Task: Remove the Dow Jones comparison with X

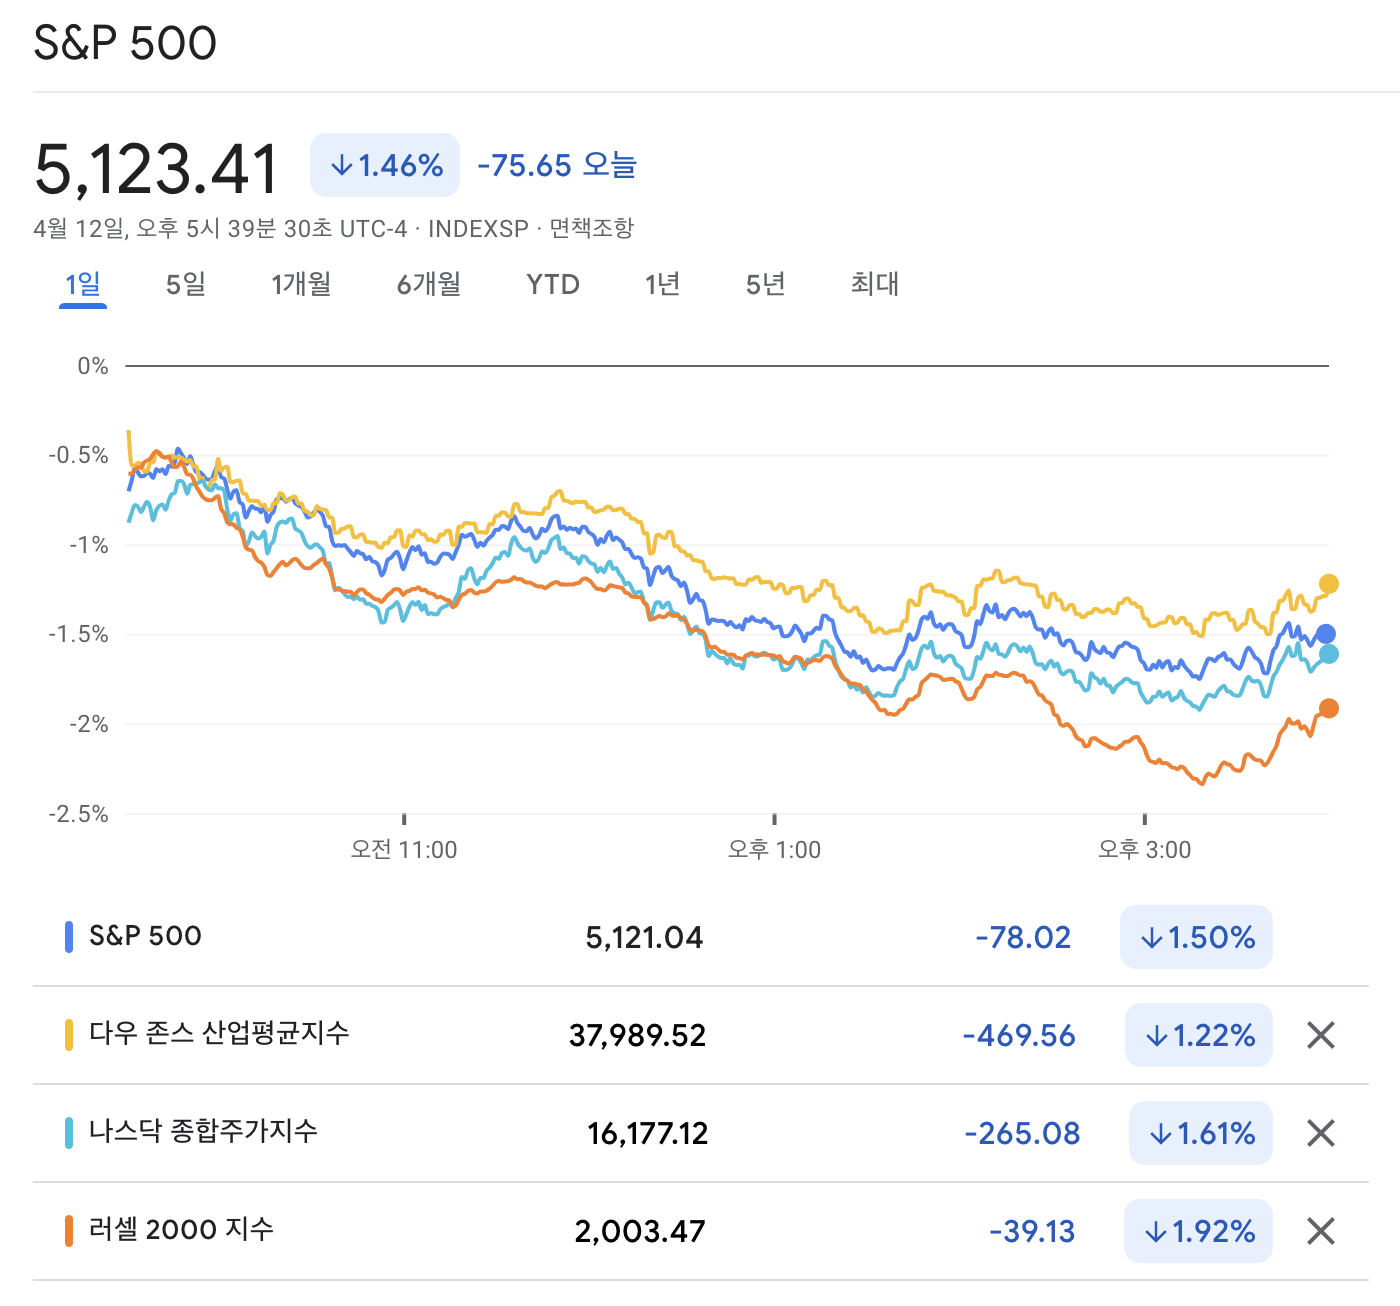Action: pyautogui.click(x=1321, y=1035)
